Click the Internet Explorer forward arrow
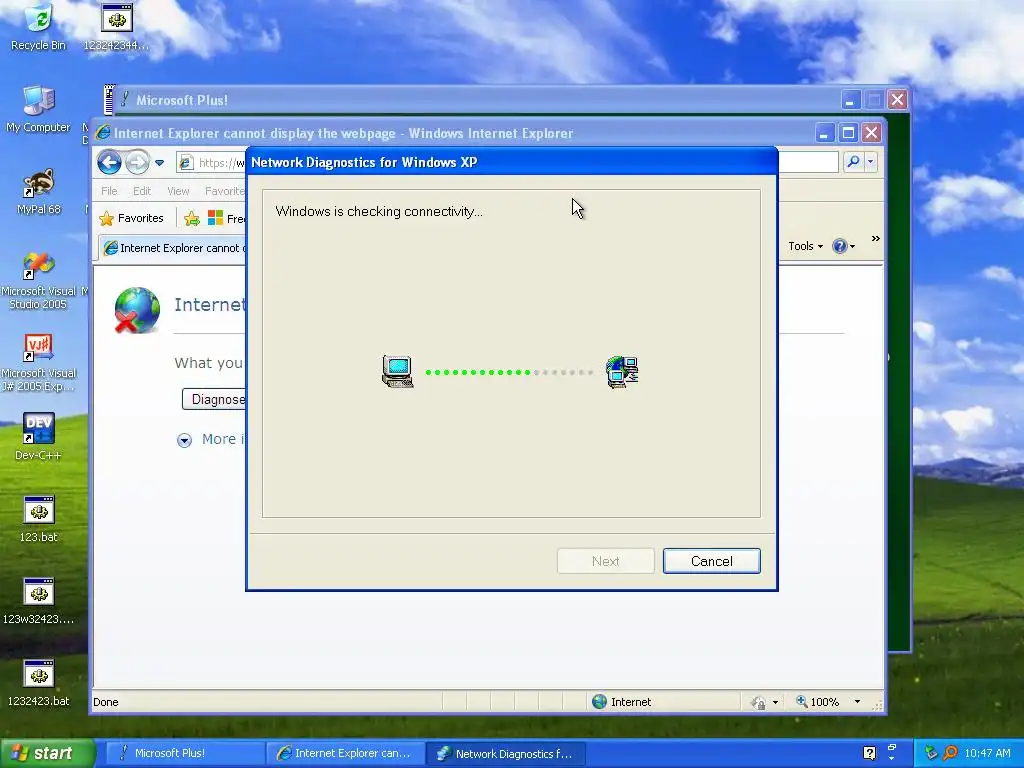 coord(136,163)
